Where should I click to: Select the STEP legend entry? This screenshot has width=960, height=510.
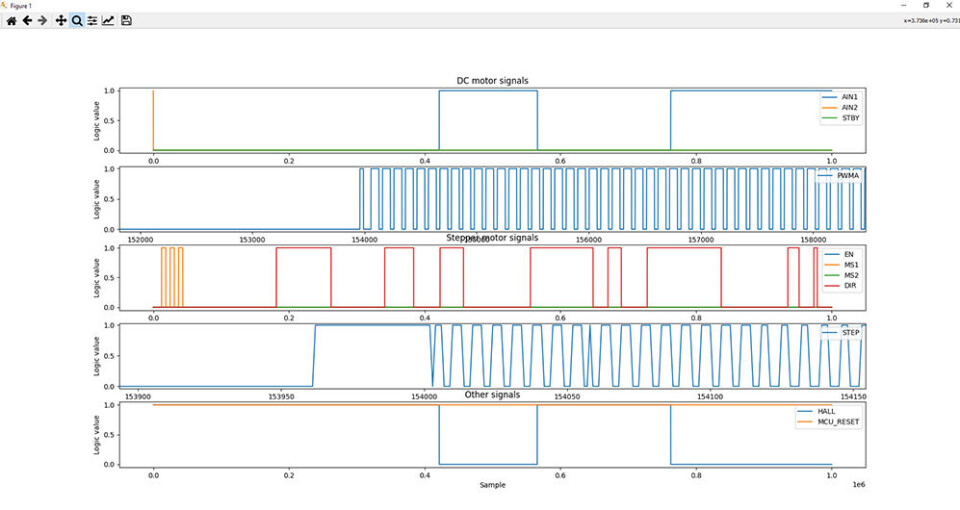pyautogui.click(x=850, y=332)
